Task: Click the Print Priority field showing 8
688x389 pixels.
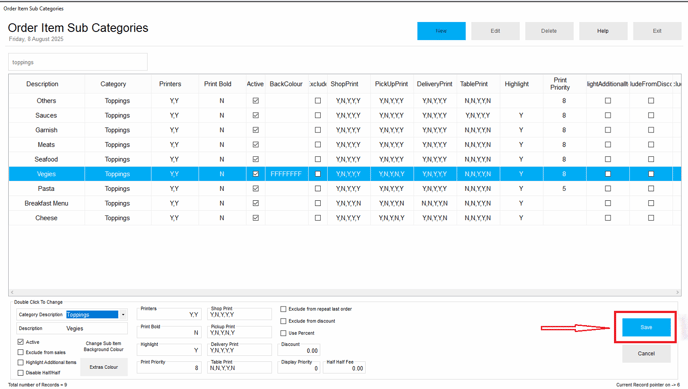Action: click(x=169, y=368)
